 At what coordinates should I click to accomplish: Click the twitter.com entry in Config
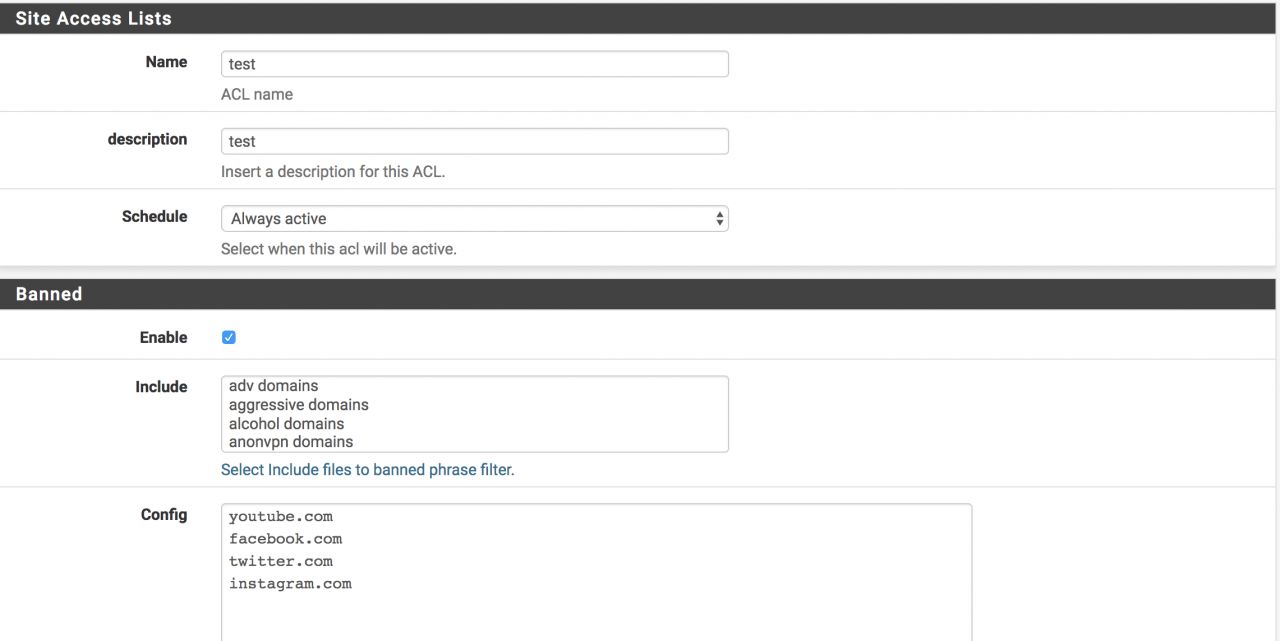pyautogui.click(x=281, y=561)
